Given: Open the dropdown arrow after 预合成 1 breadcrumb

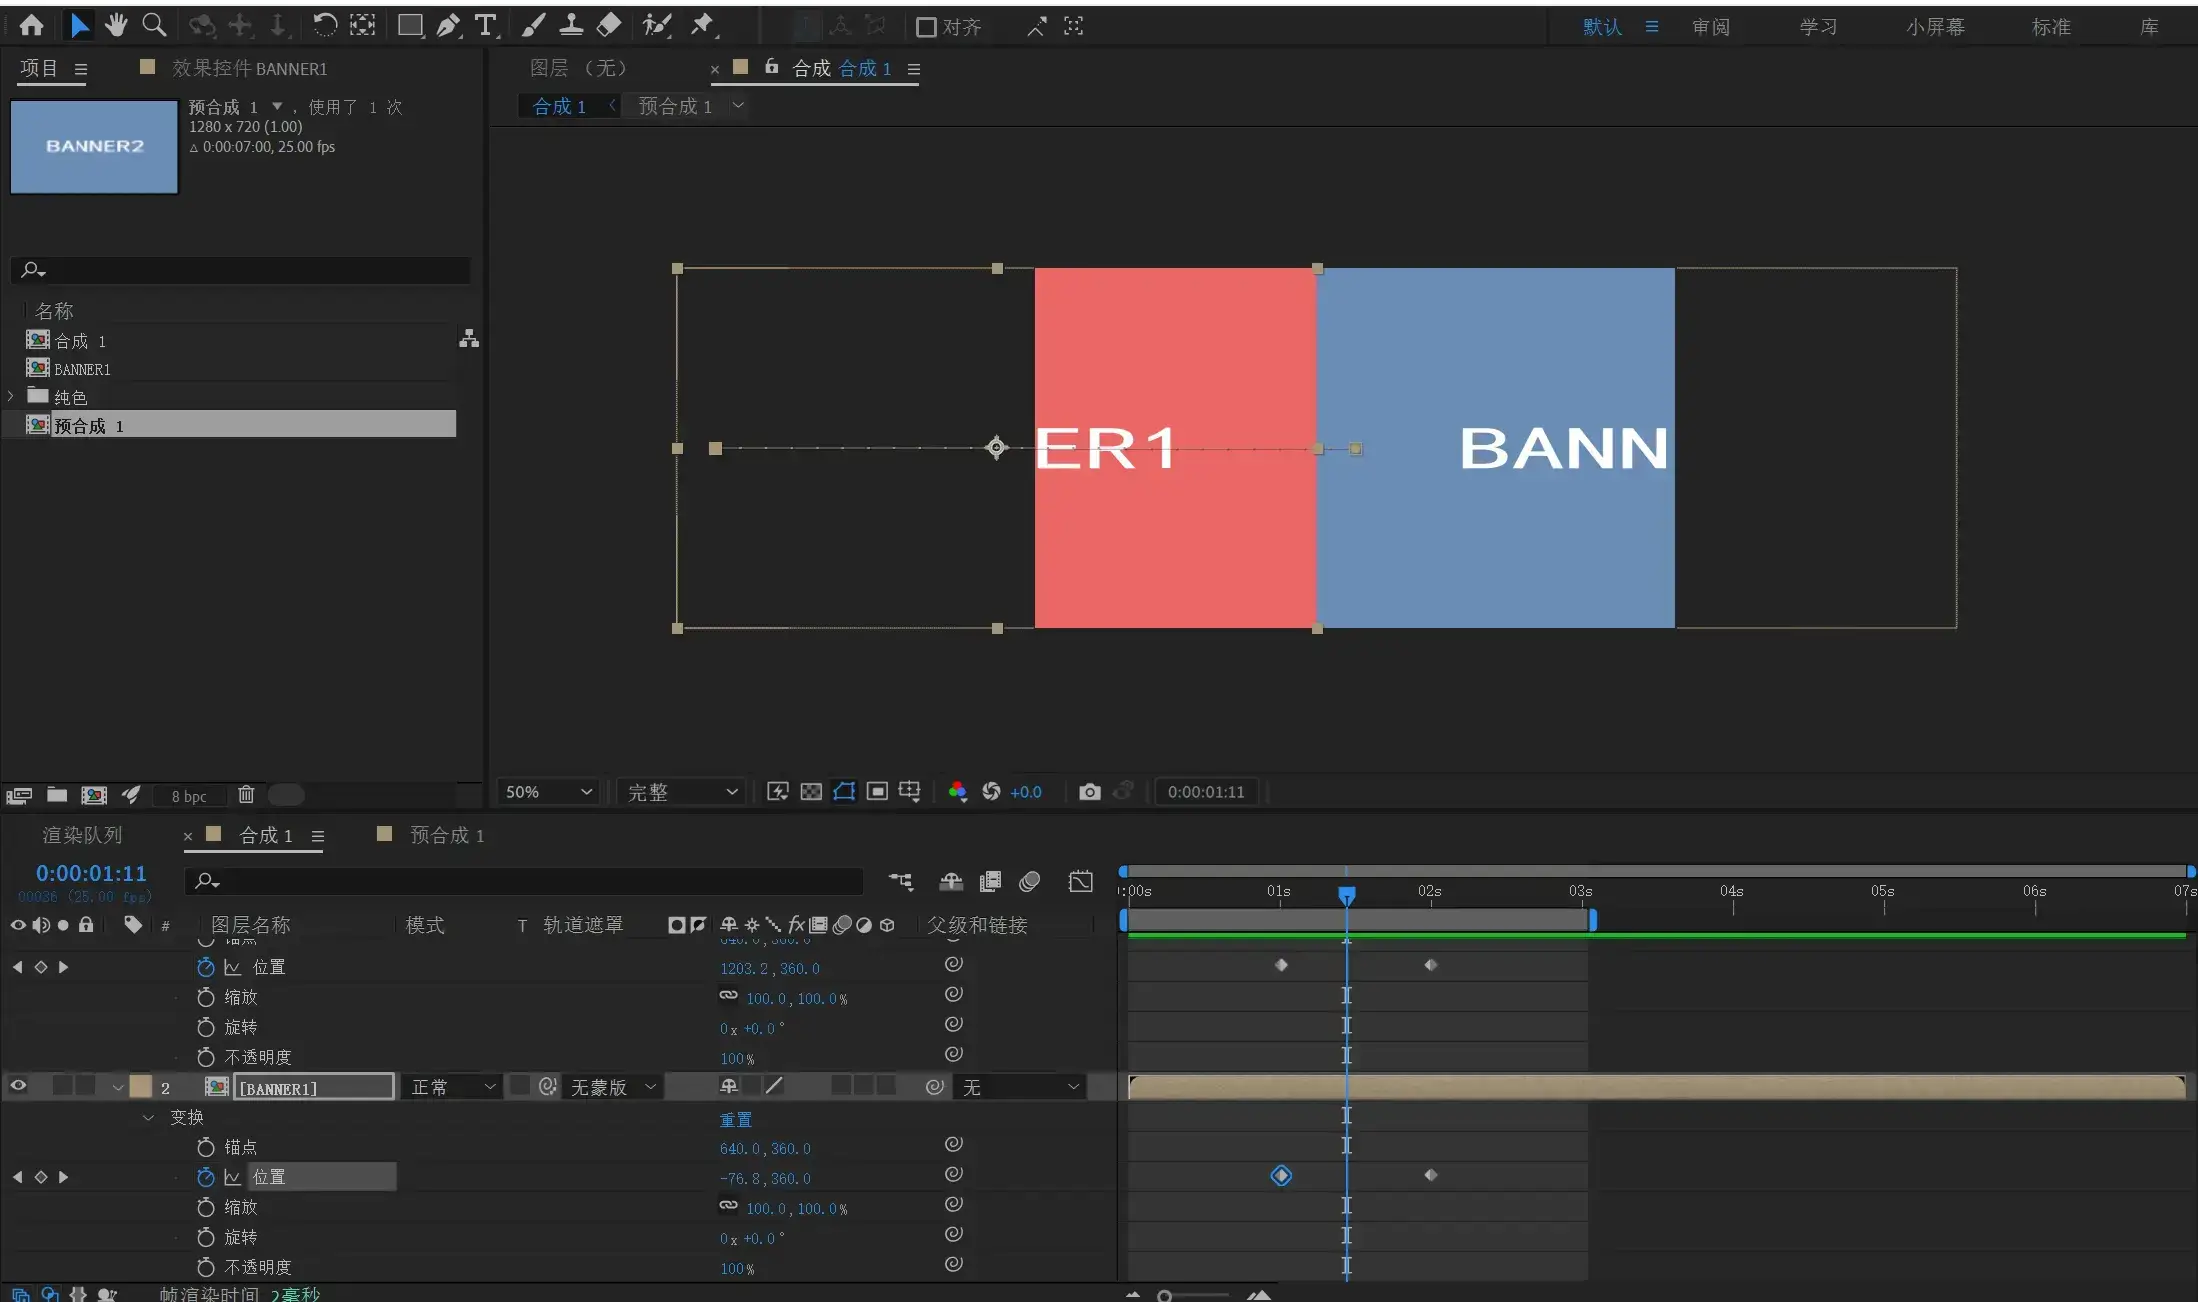Looking at the screenshot, I should pos(738,105).
